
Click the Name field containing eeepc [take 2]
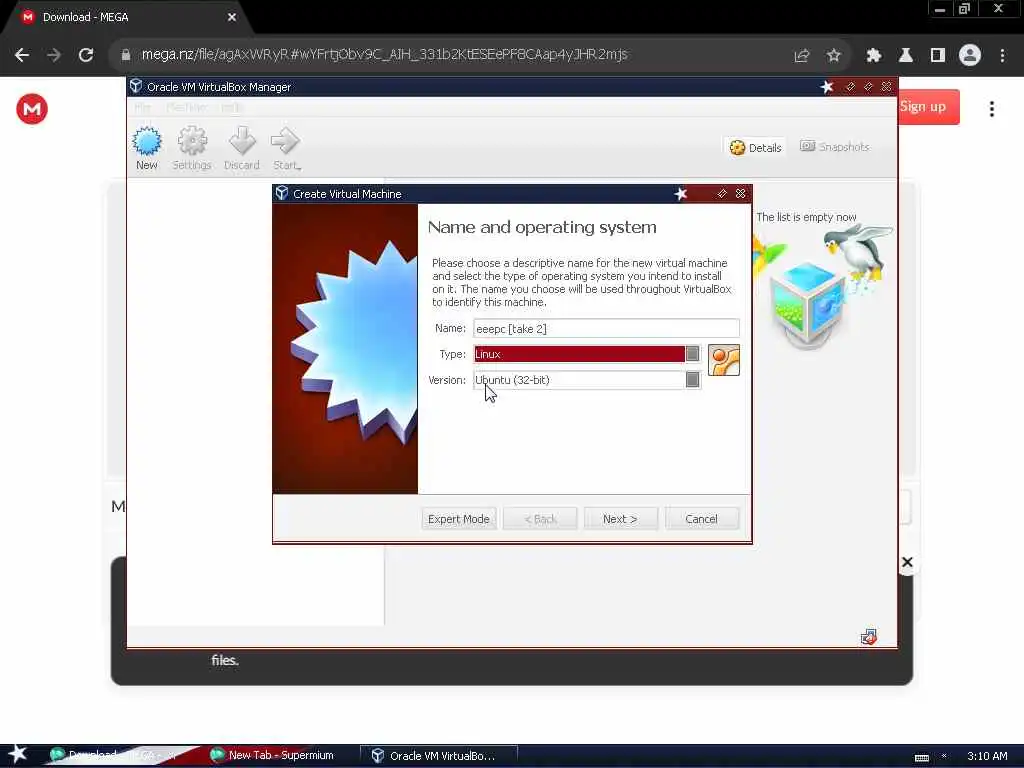606,328
